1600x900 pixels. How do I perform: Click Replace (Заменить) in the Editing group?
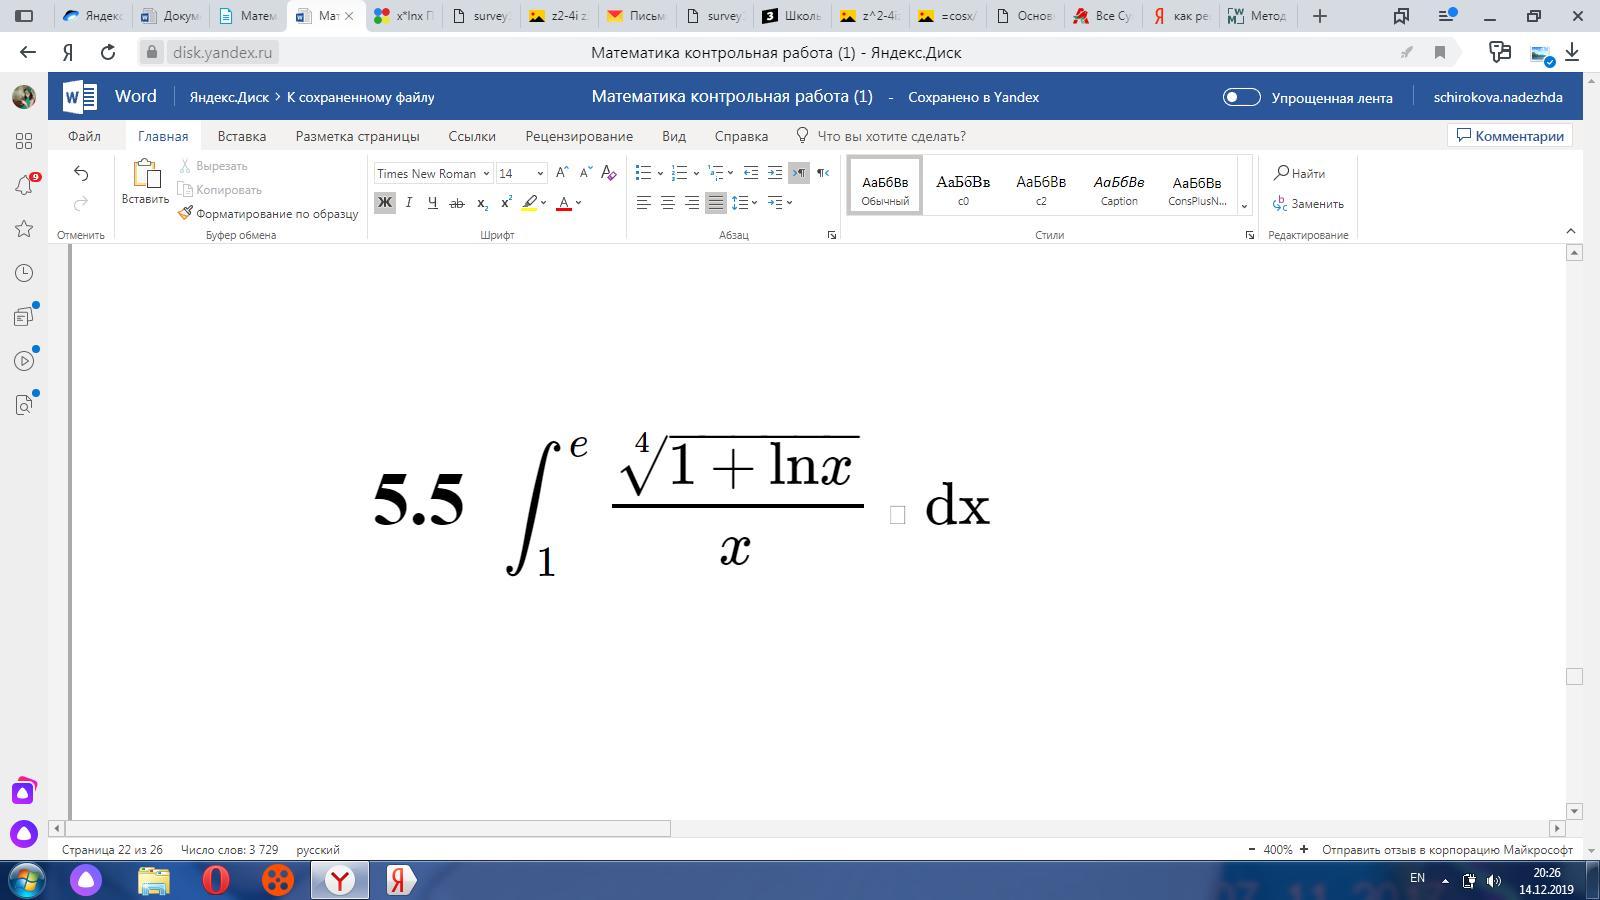click(1308, 203)
